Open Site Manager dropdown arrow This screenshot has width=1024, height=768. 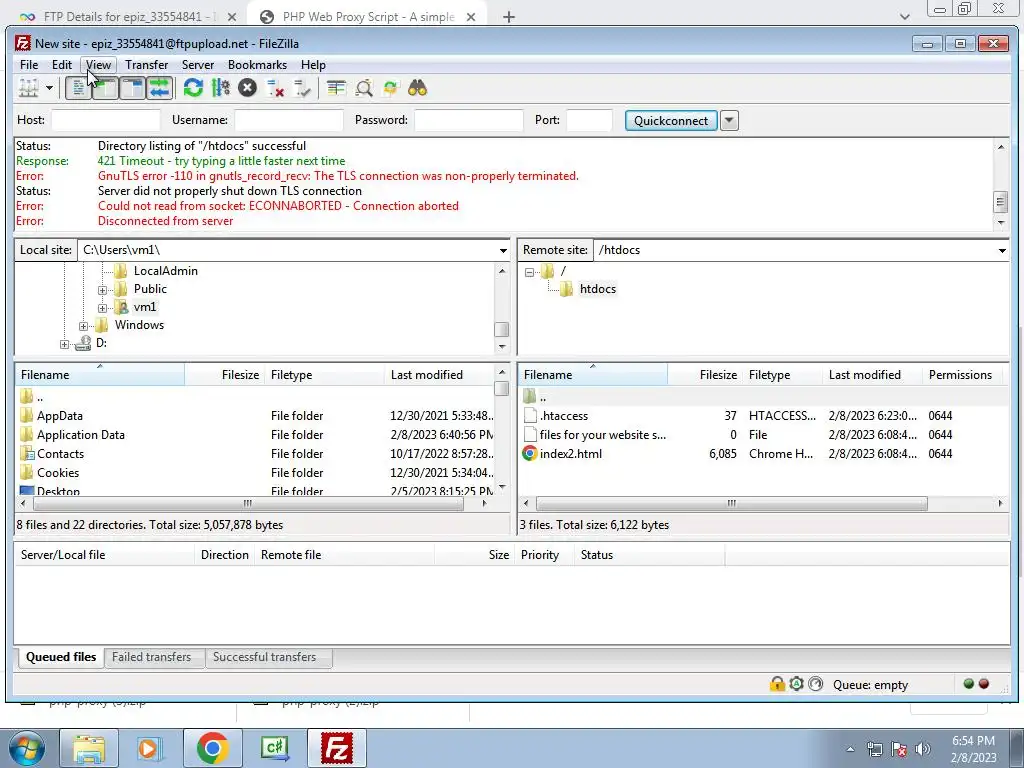[49, 88]
